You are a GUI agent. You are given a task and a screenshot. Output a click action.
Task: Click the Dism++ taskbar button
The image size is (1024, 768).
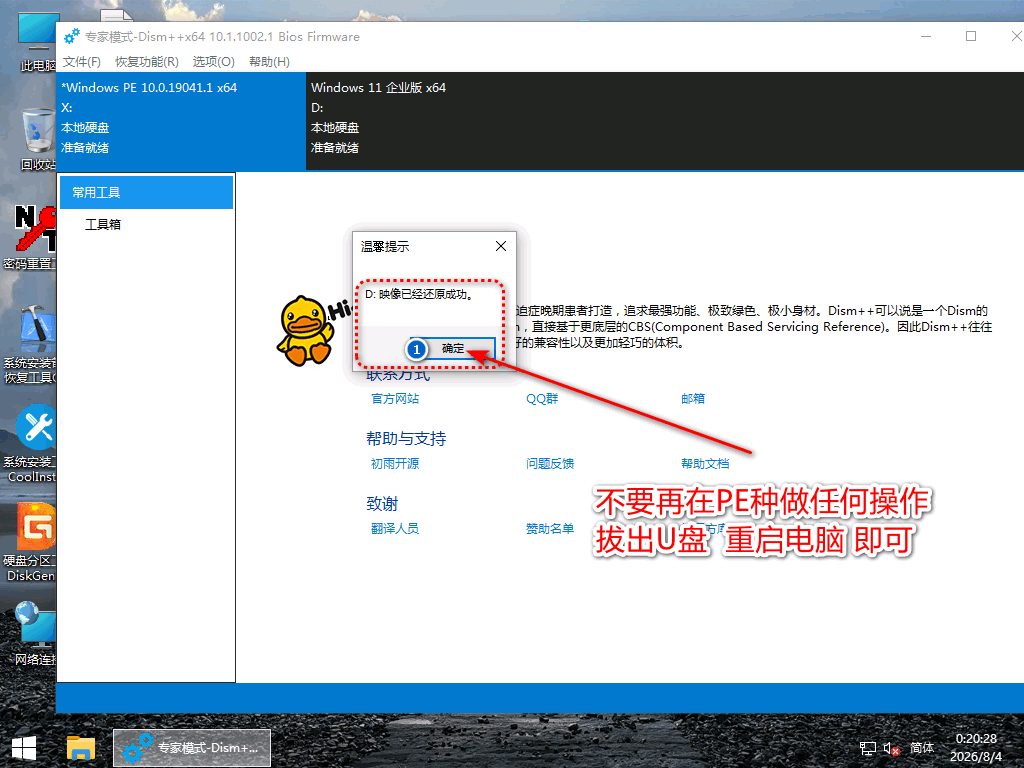[192, 748]
